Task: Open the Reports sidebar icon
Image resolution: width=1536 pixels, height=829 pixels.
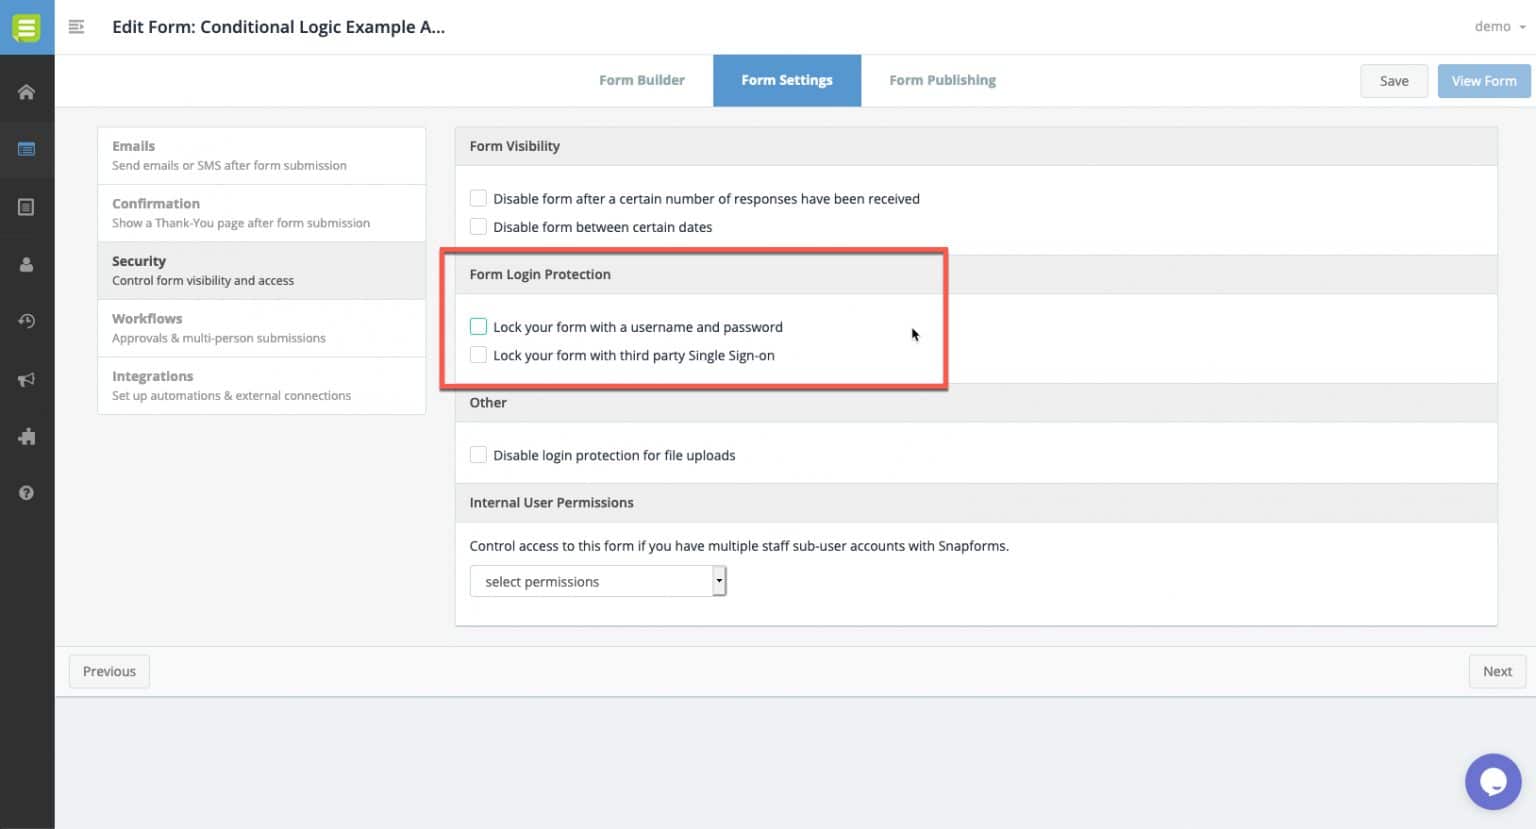Action: tap(27, 207)
